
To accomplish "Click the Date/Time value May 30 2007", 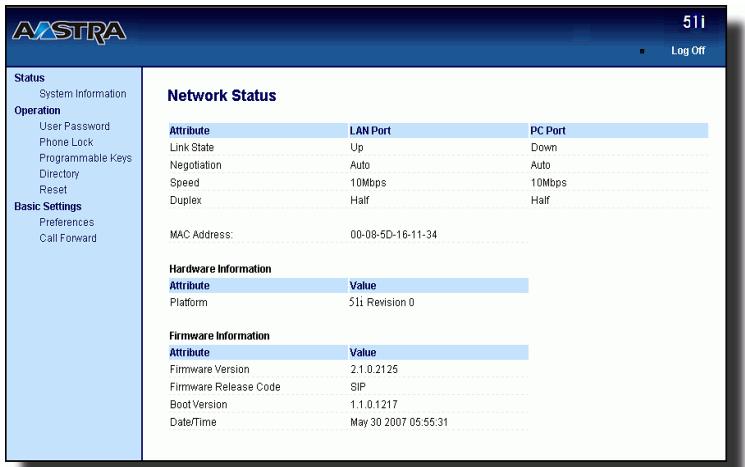I will coord(399,422).
